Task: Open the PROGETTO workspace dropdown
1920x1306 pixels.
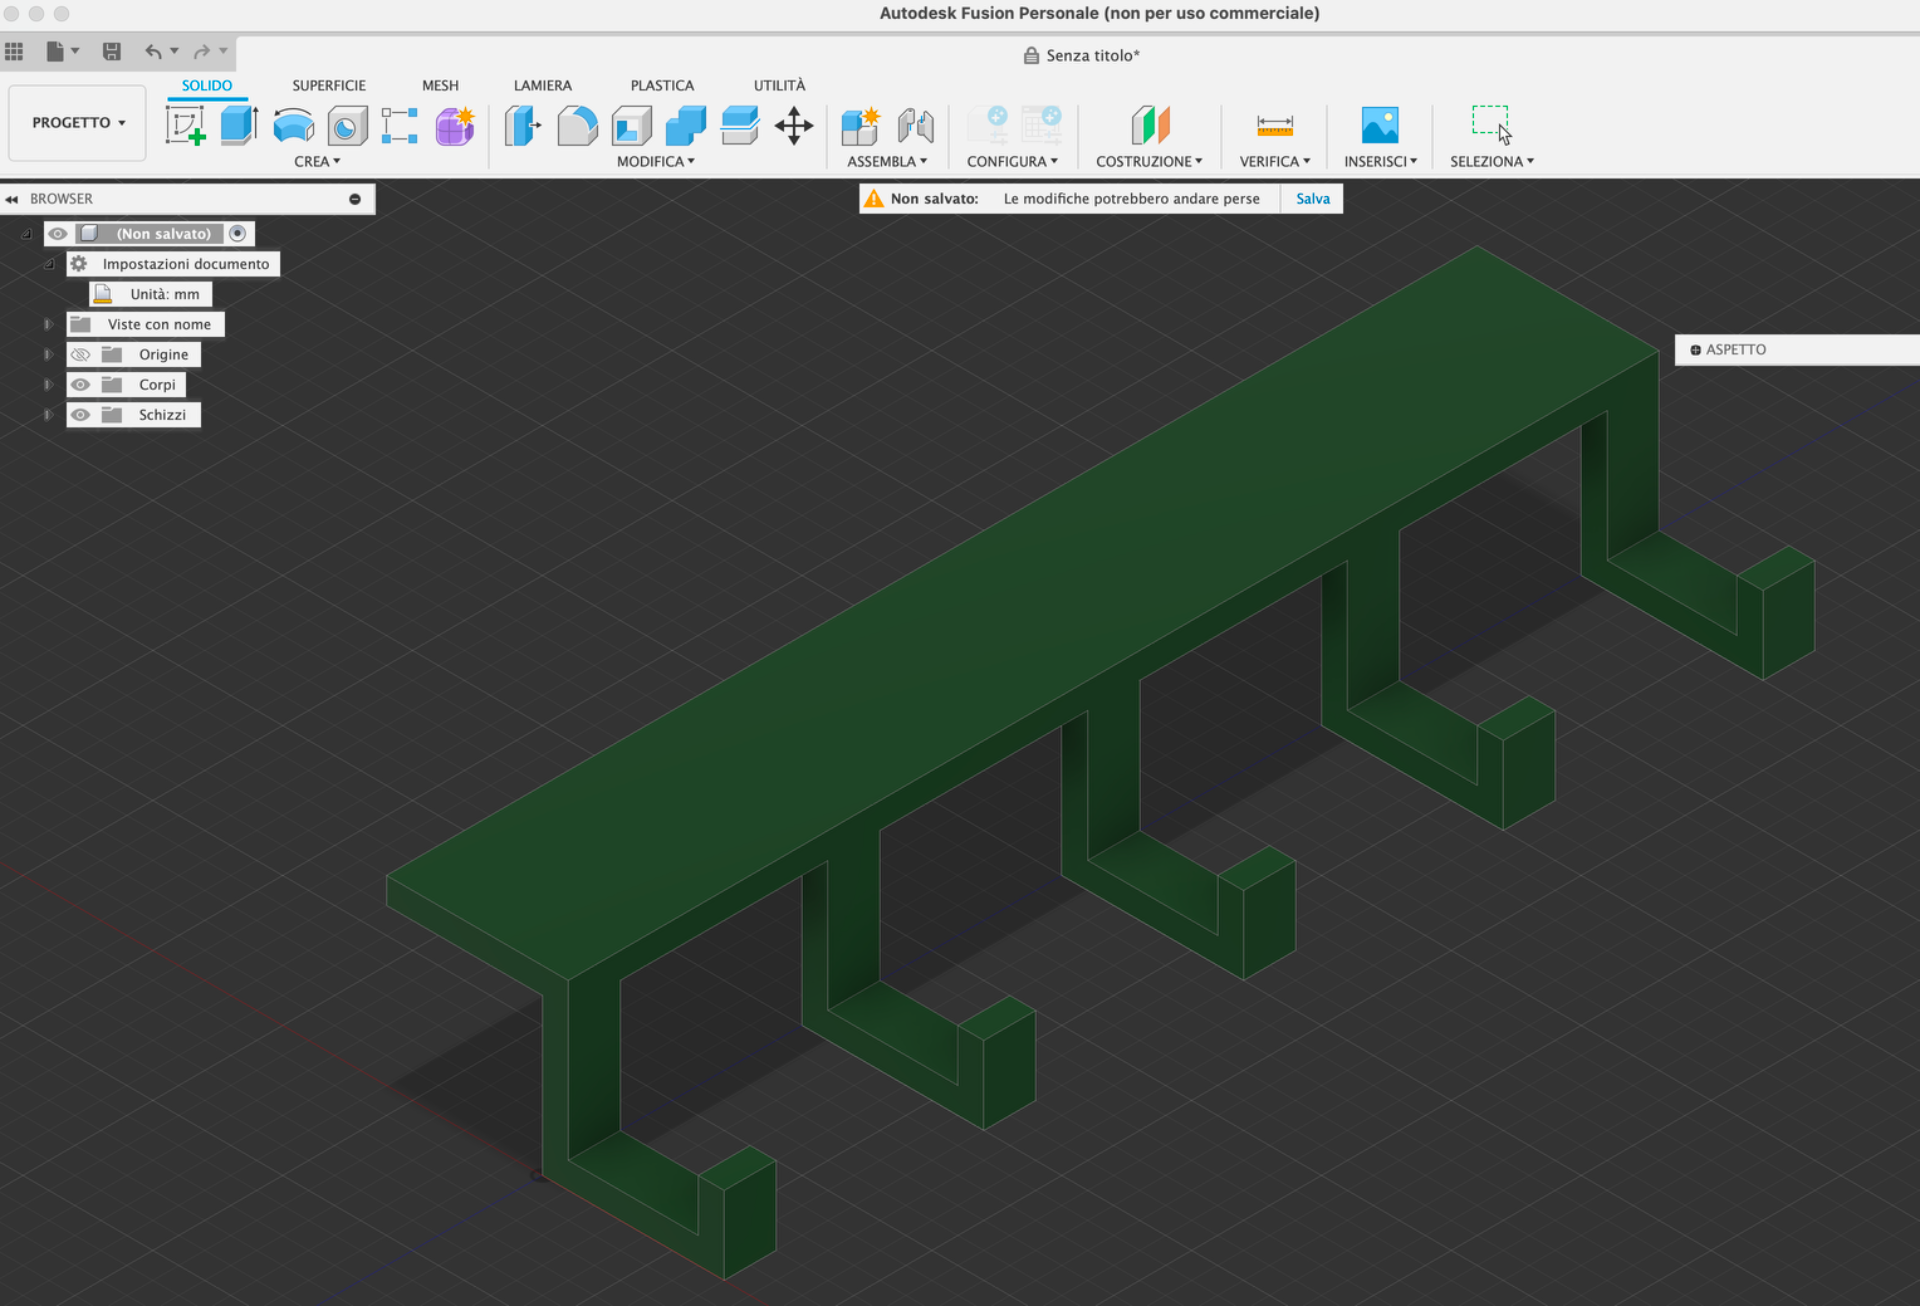Action: (78, 123)
